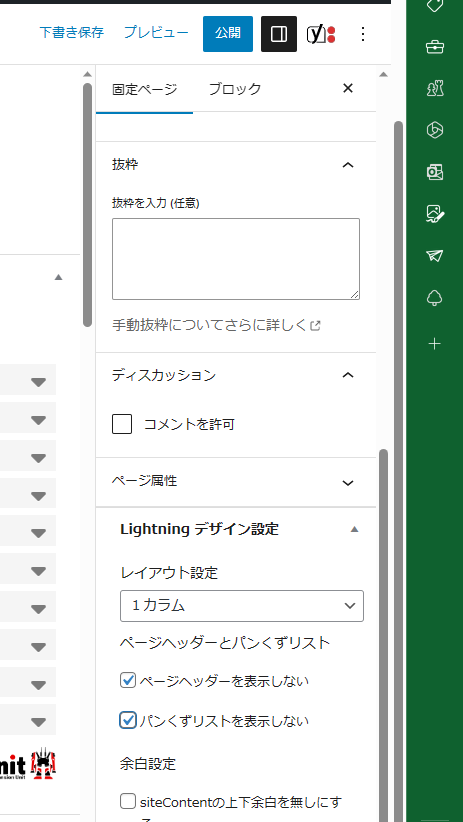This screenshot has height=822, width=463.
Task: Switch to the ブロック tab
Action: point(234,89)
